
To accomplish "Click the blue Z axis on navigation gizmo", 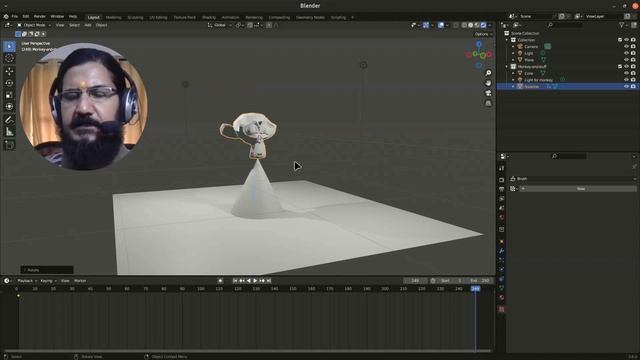I will (479, 44).
